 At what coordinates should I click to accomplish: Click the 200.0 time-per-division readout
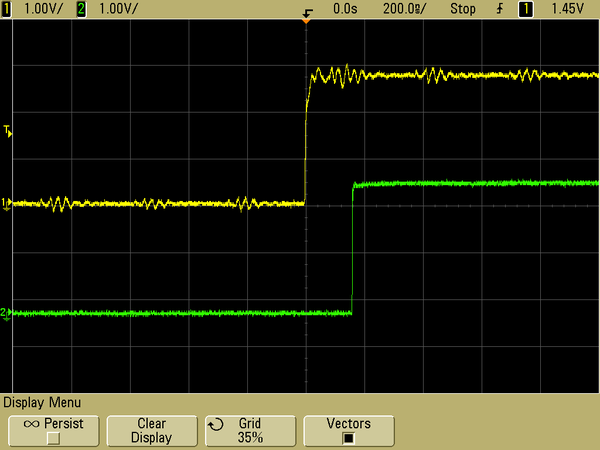pyautogui.click(x=404, y=9)
